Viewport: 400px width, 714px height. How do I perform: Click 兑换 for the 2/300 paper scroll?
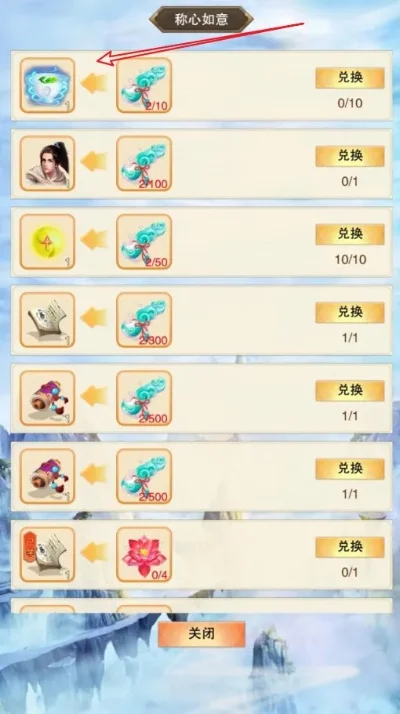click(x=350, y=313)
